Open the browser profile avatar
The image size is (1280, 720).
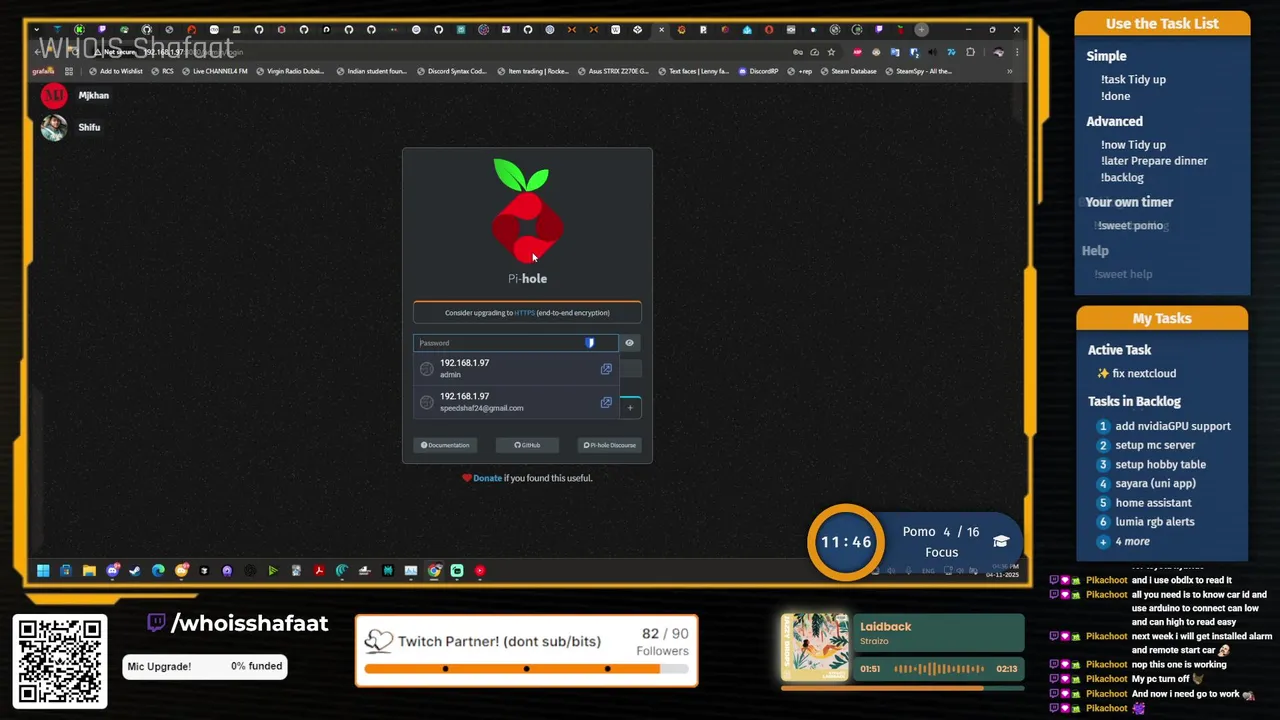(x=998, y=52)
